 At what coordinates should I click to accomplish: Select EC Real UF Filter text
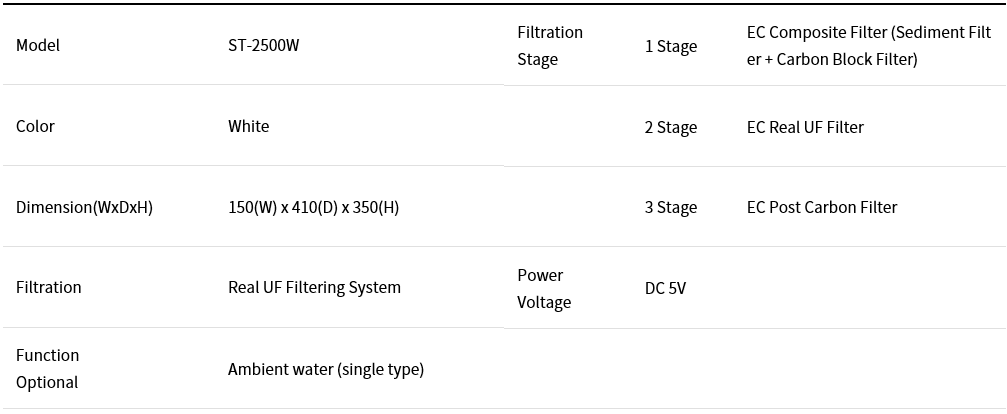click(805, 127)
